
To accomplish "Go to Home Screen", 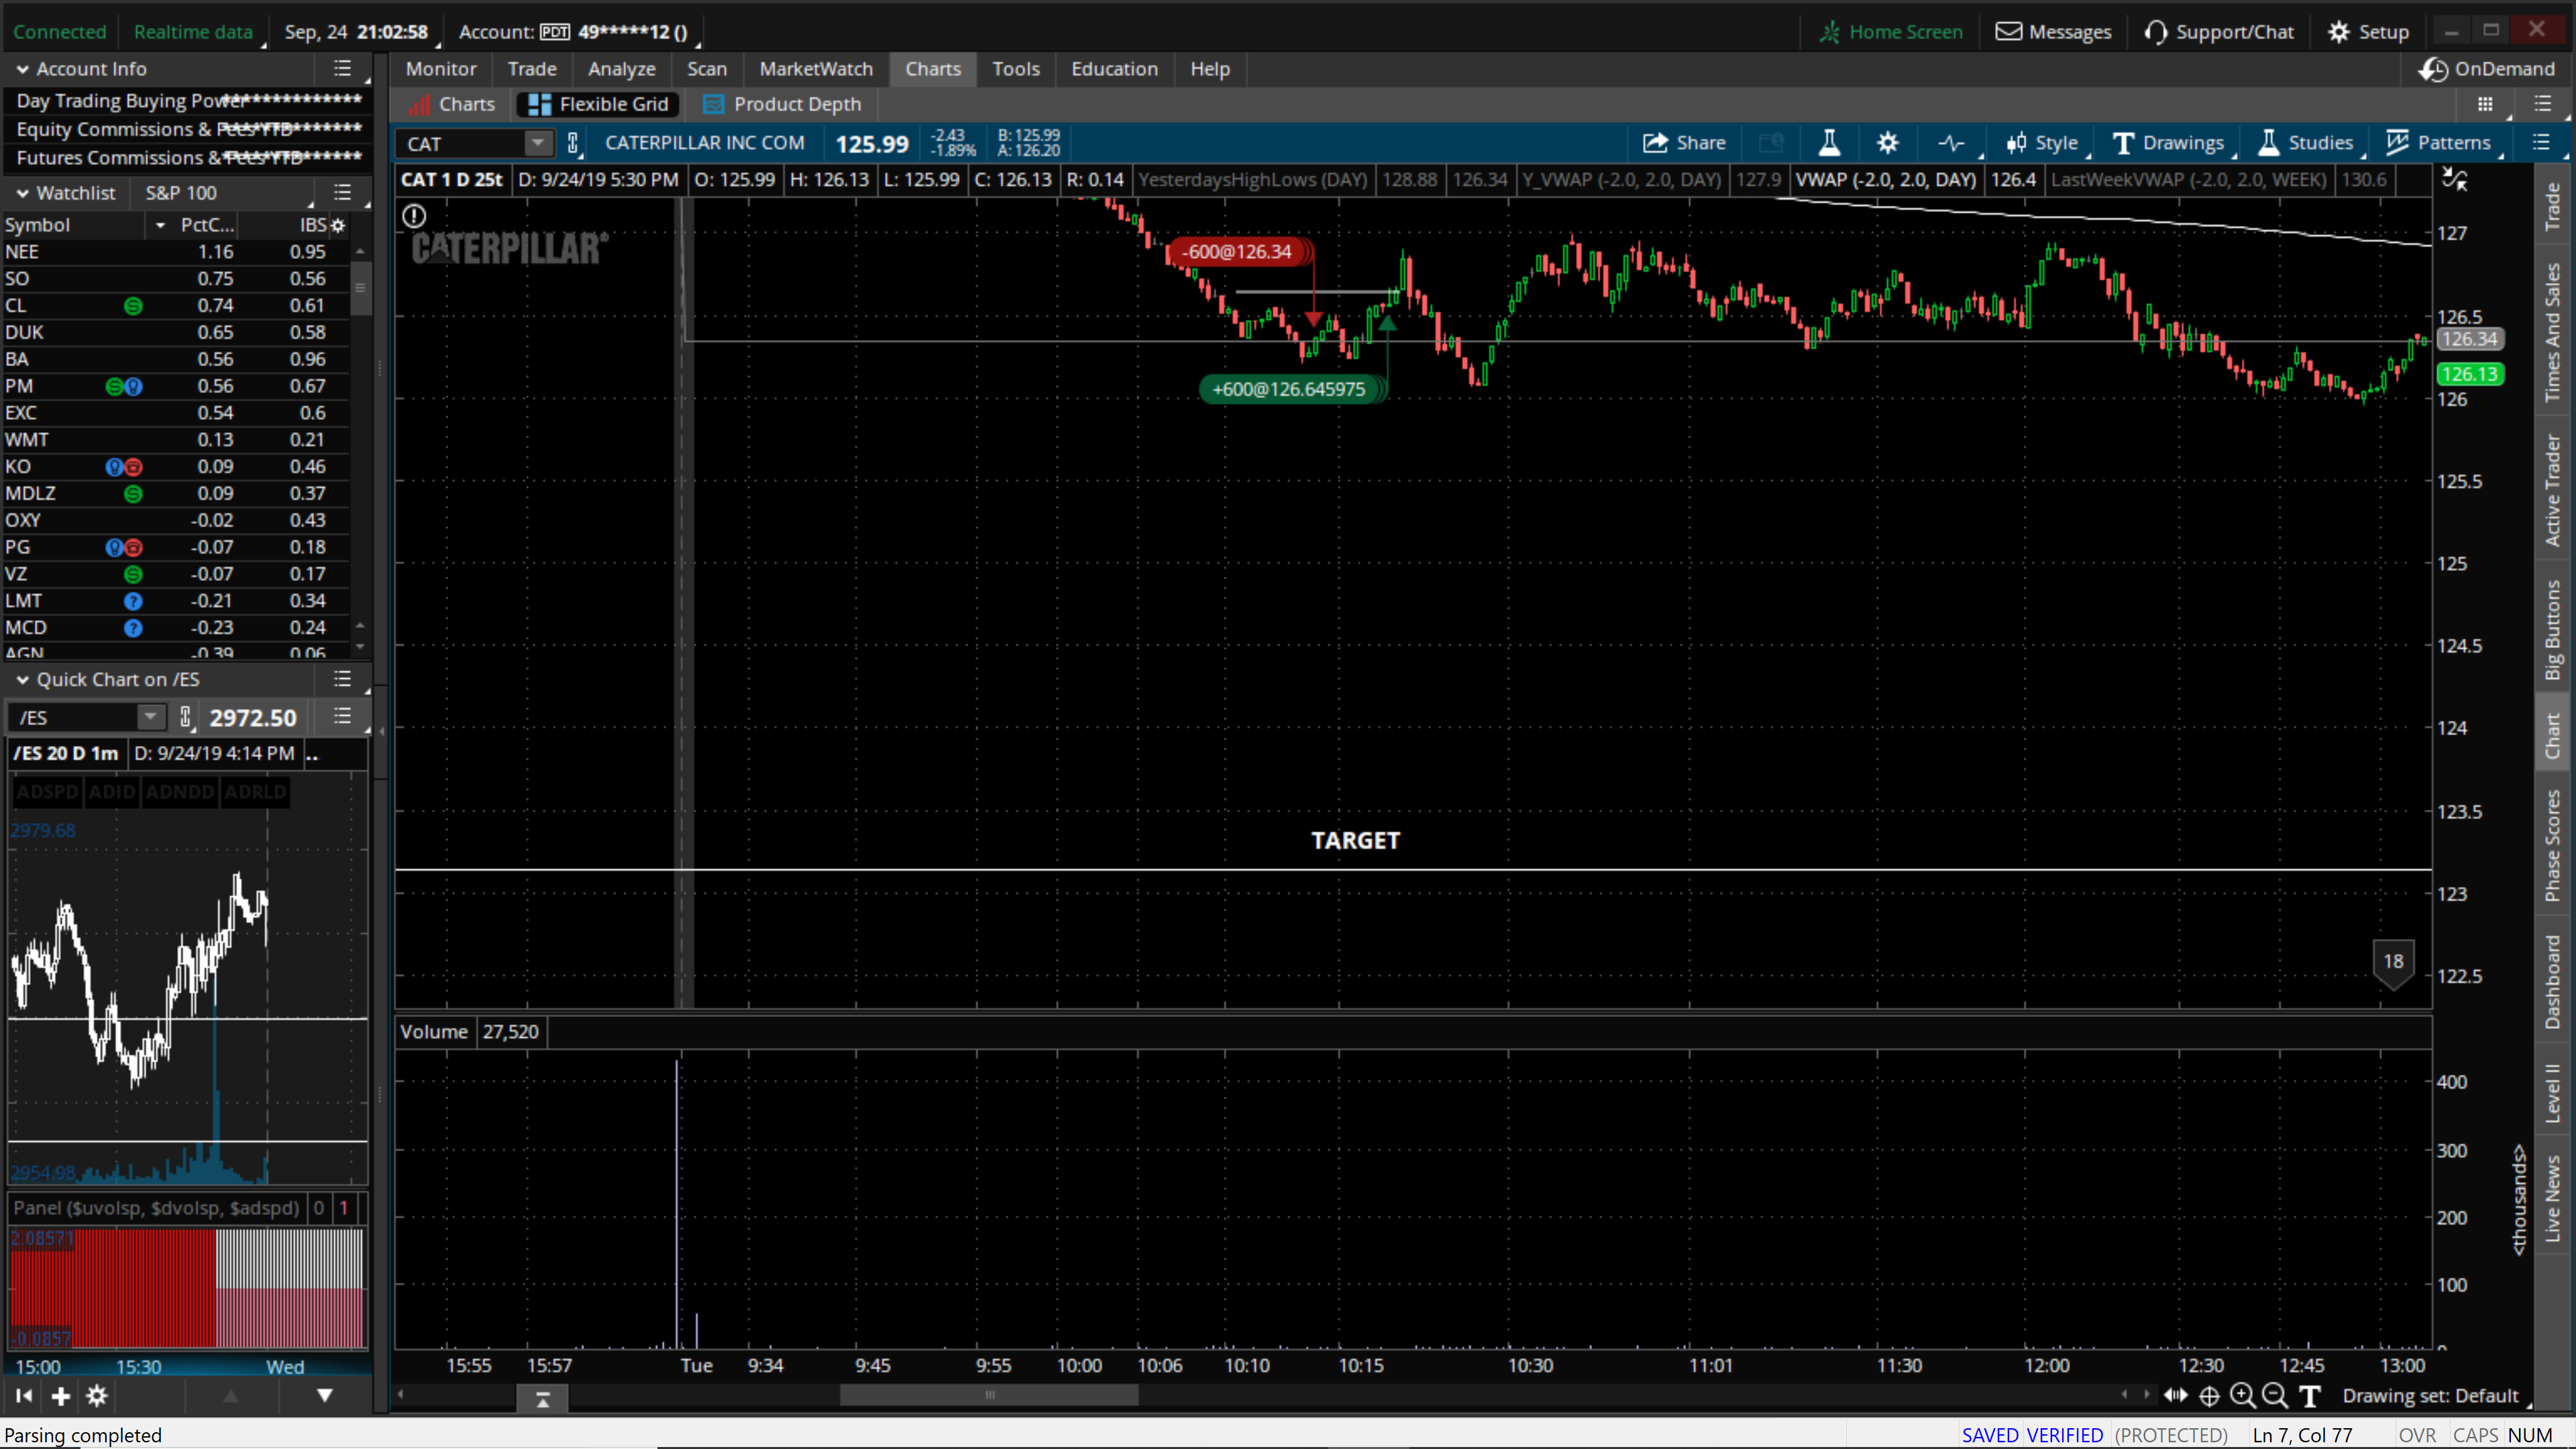I will pos(1891,32).
